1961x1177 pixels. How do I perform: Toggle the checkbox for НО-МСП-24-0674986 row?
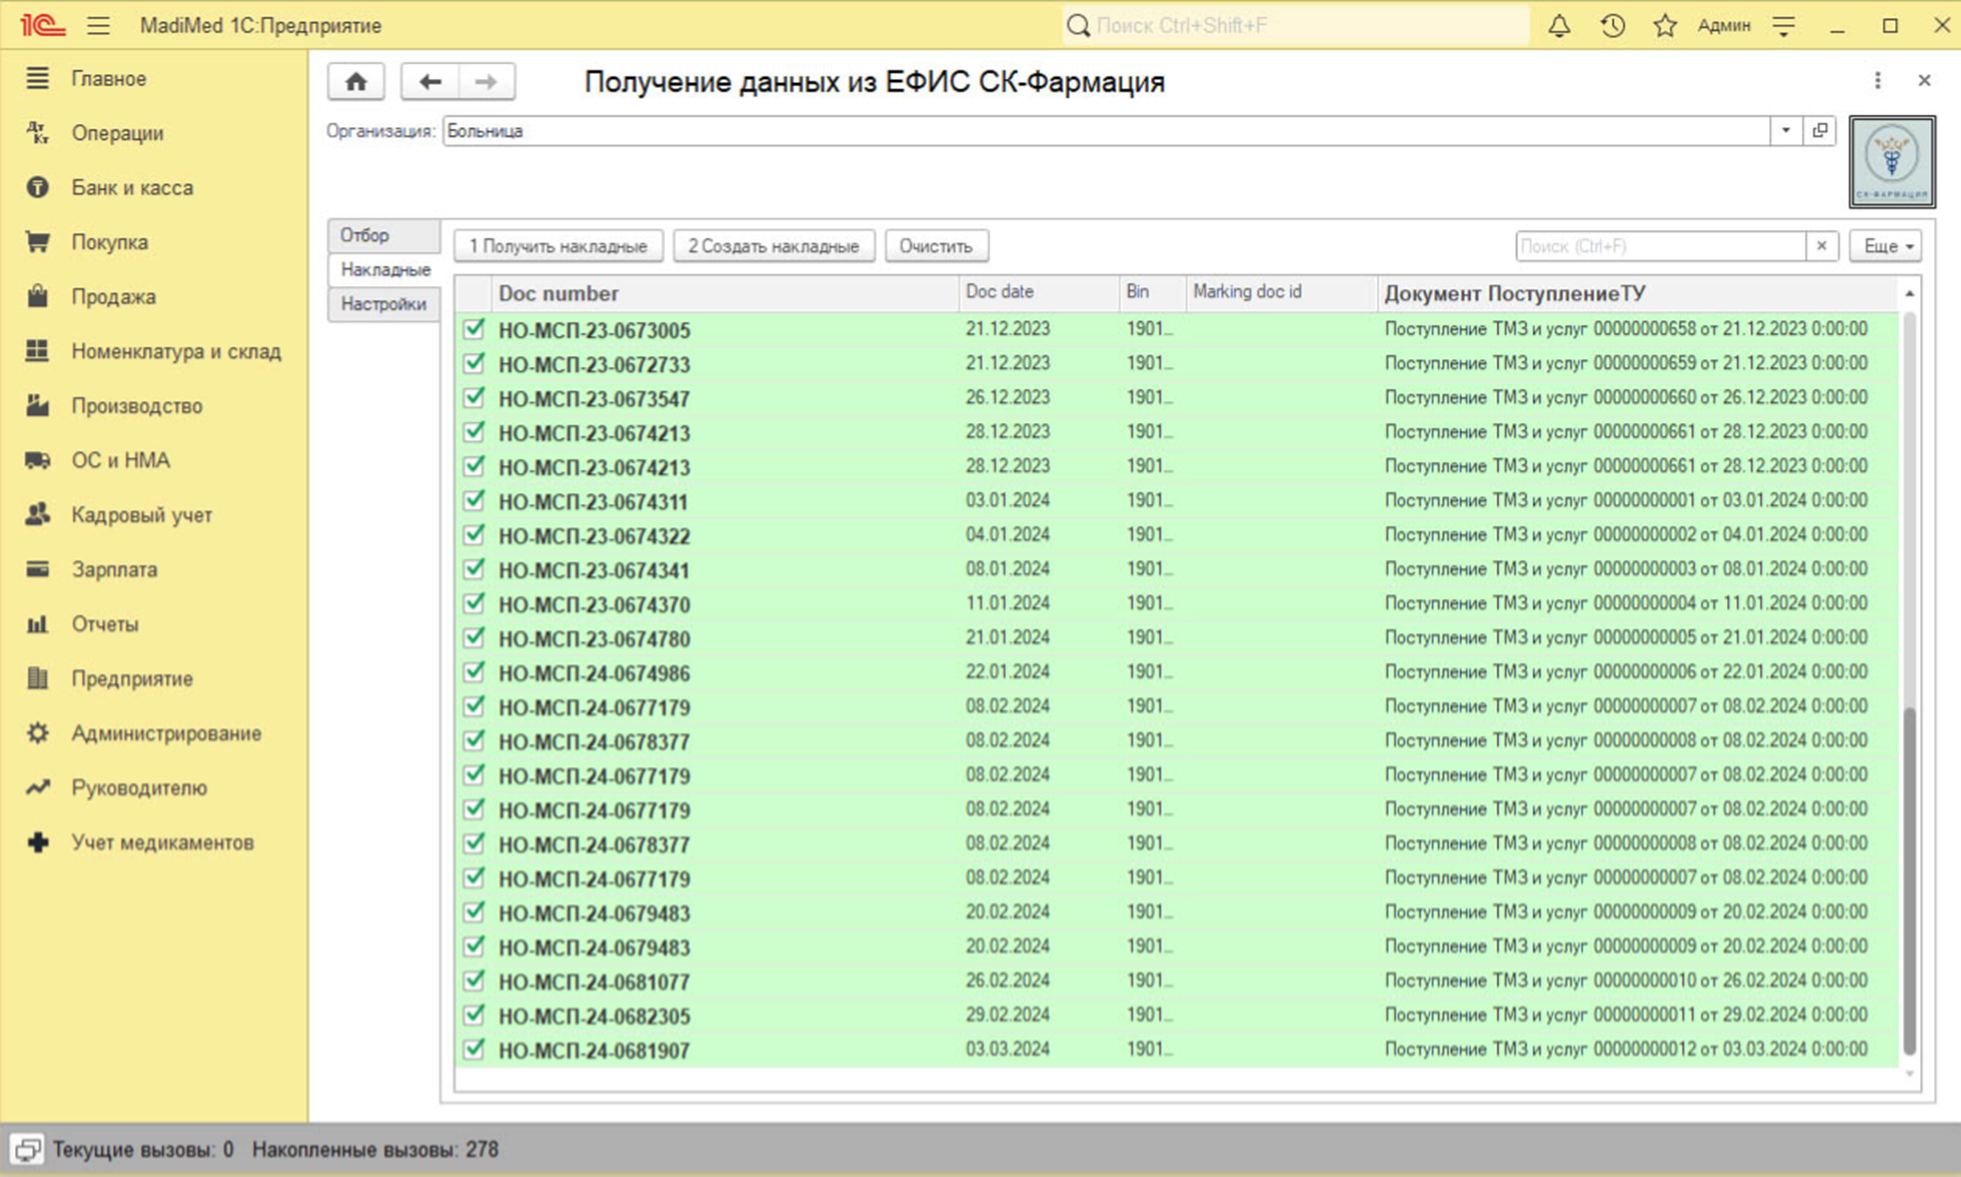tap(474, 672)
